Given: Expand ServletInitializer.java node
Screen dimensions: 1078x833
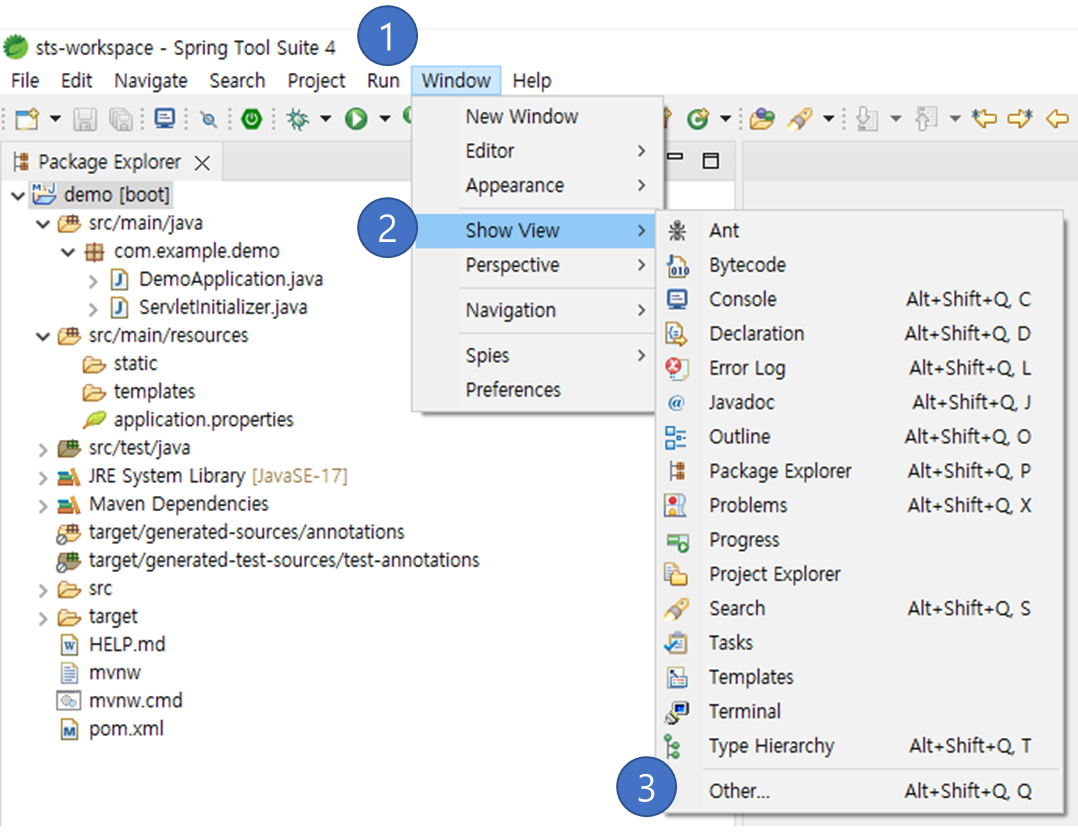Looking at the screenshot, I should pos(93,309).
